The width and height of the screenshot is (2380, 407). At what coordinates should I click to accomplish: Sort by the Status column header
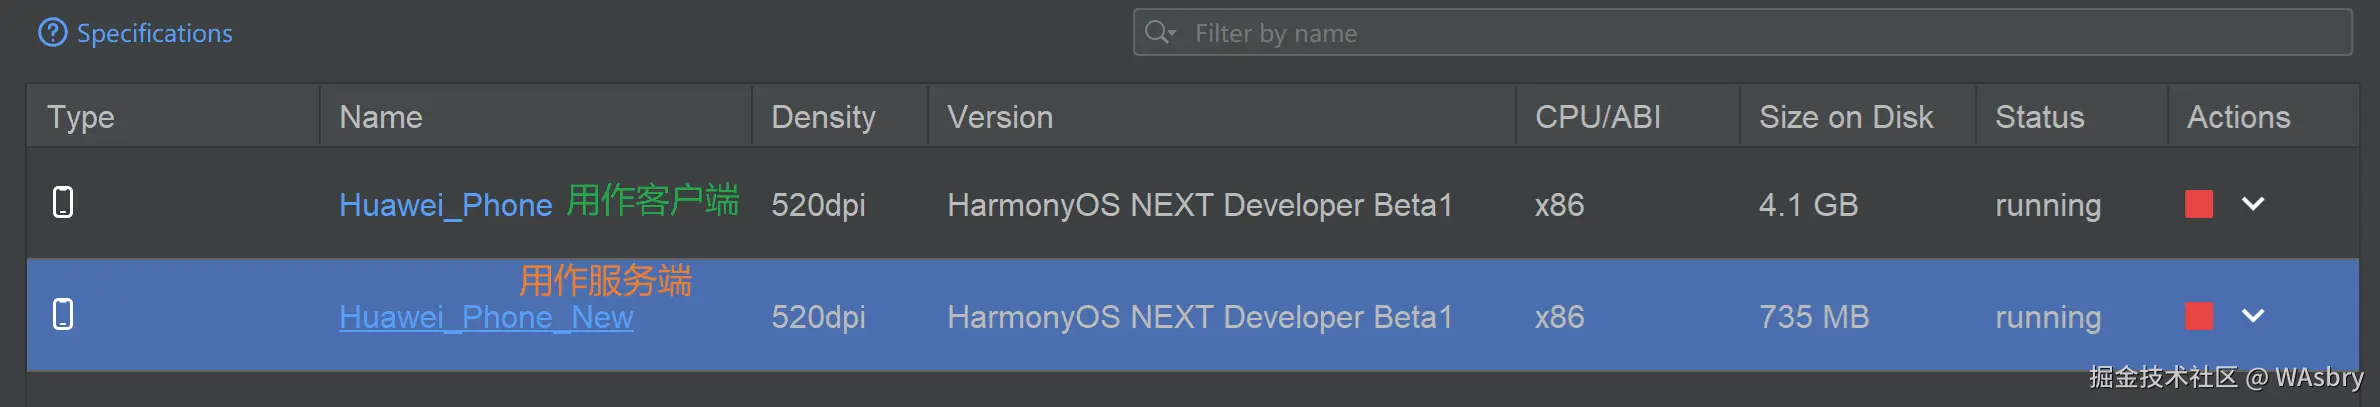tap(2040, 117)
